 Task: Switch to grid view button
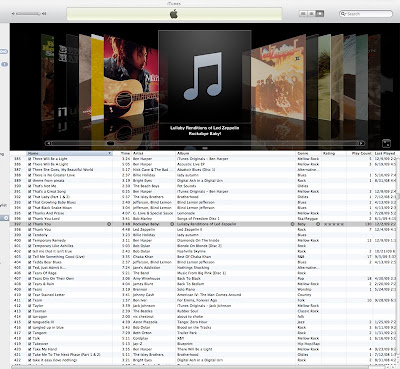(x=311, y=14)
